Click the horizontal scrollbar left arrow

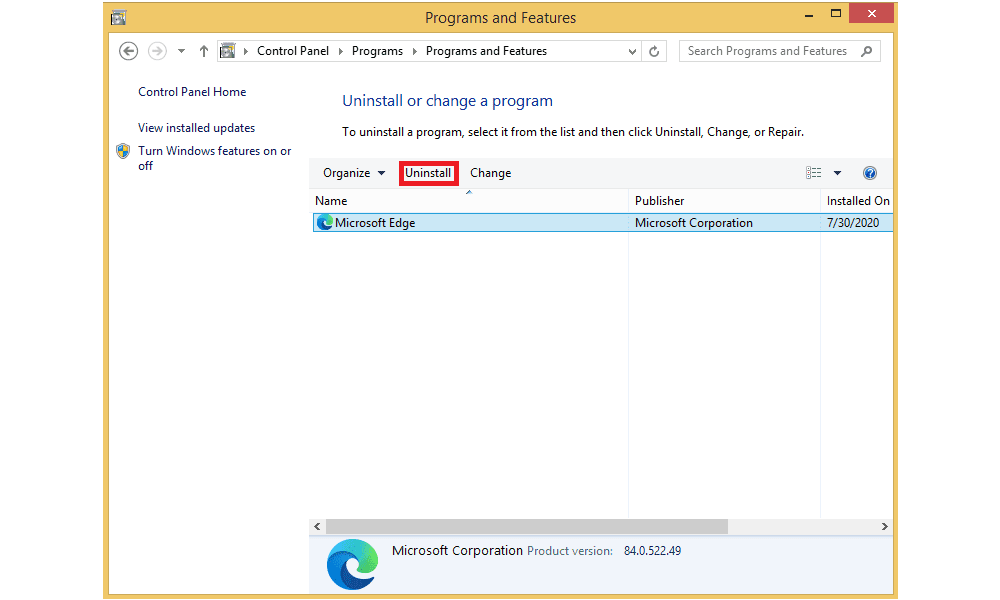pyautogui.click(x=317, y=527)
